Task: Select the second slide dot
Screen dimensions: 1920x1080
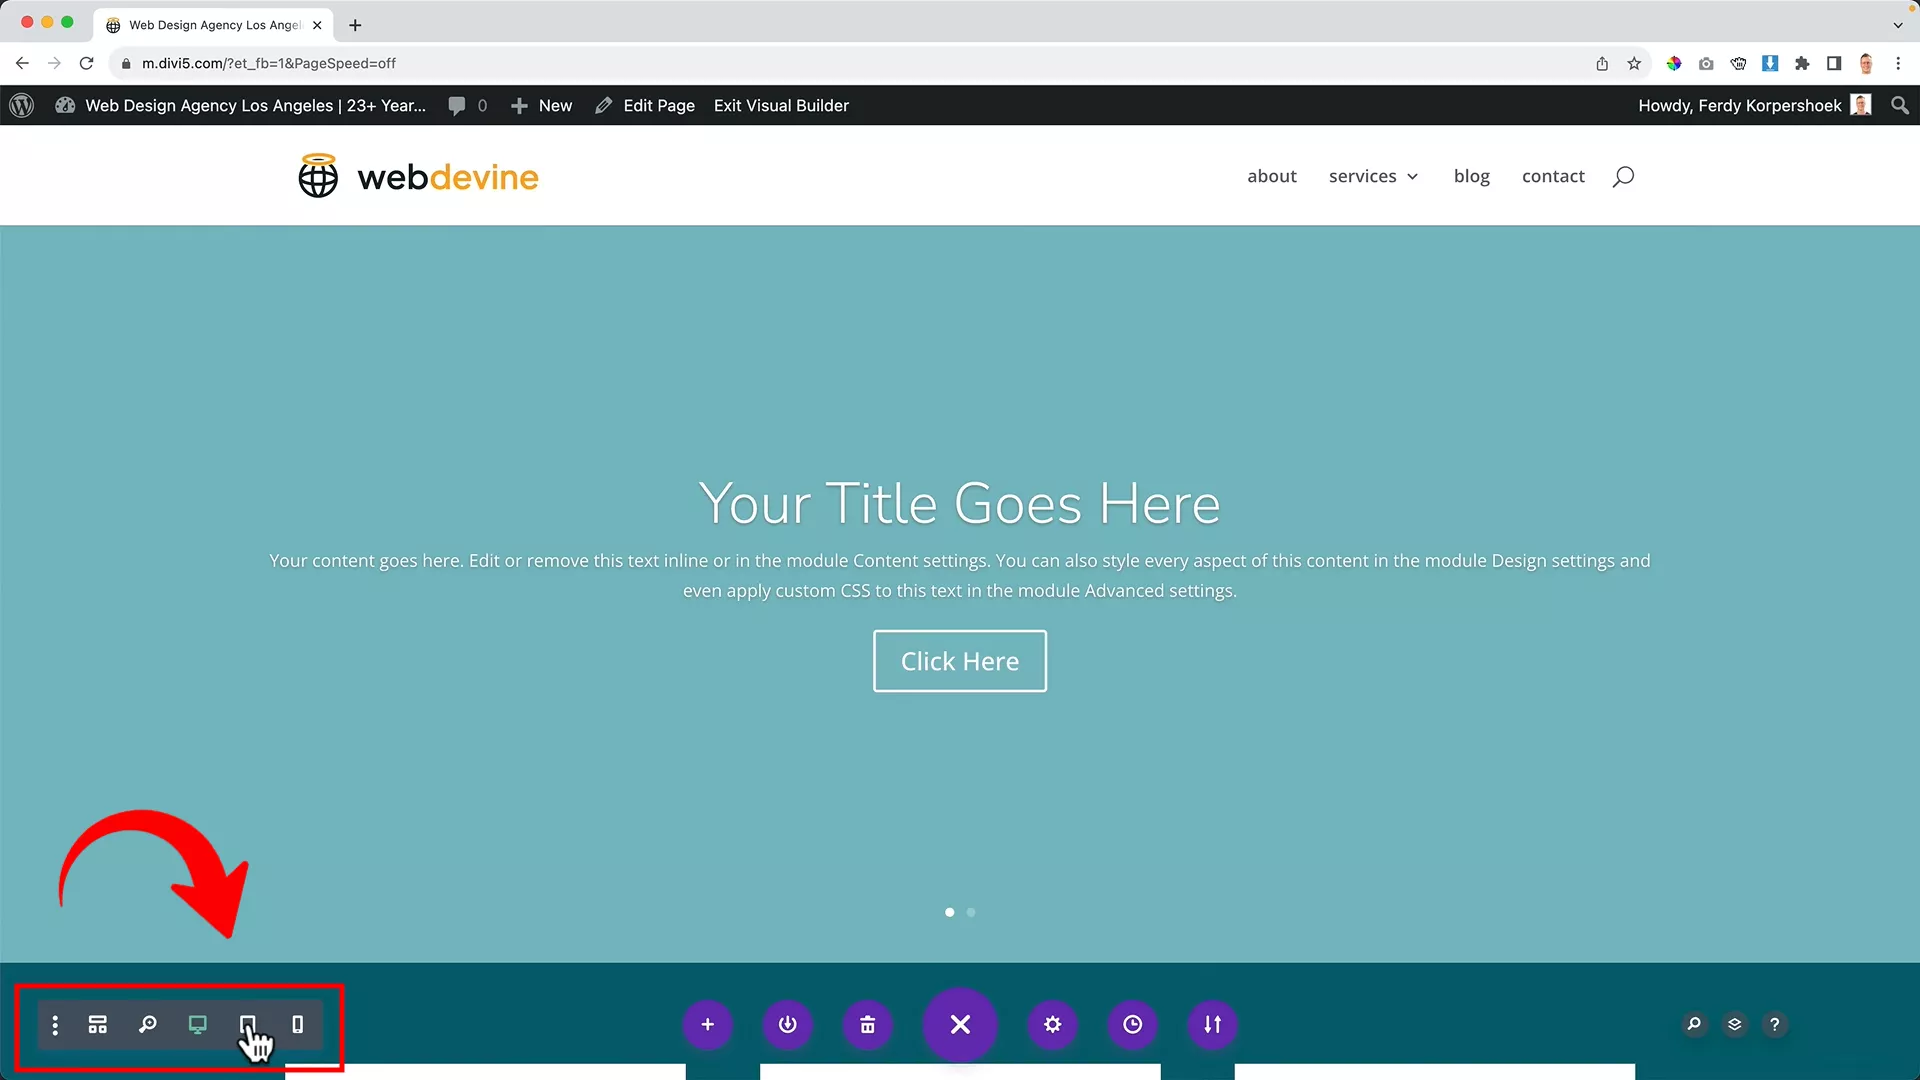Action: pos(971,912)
